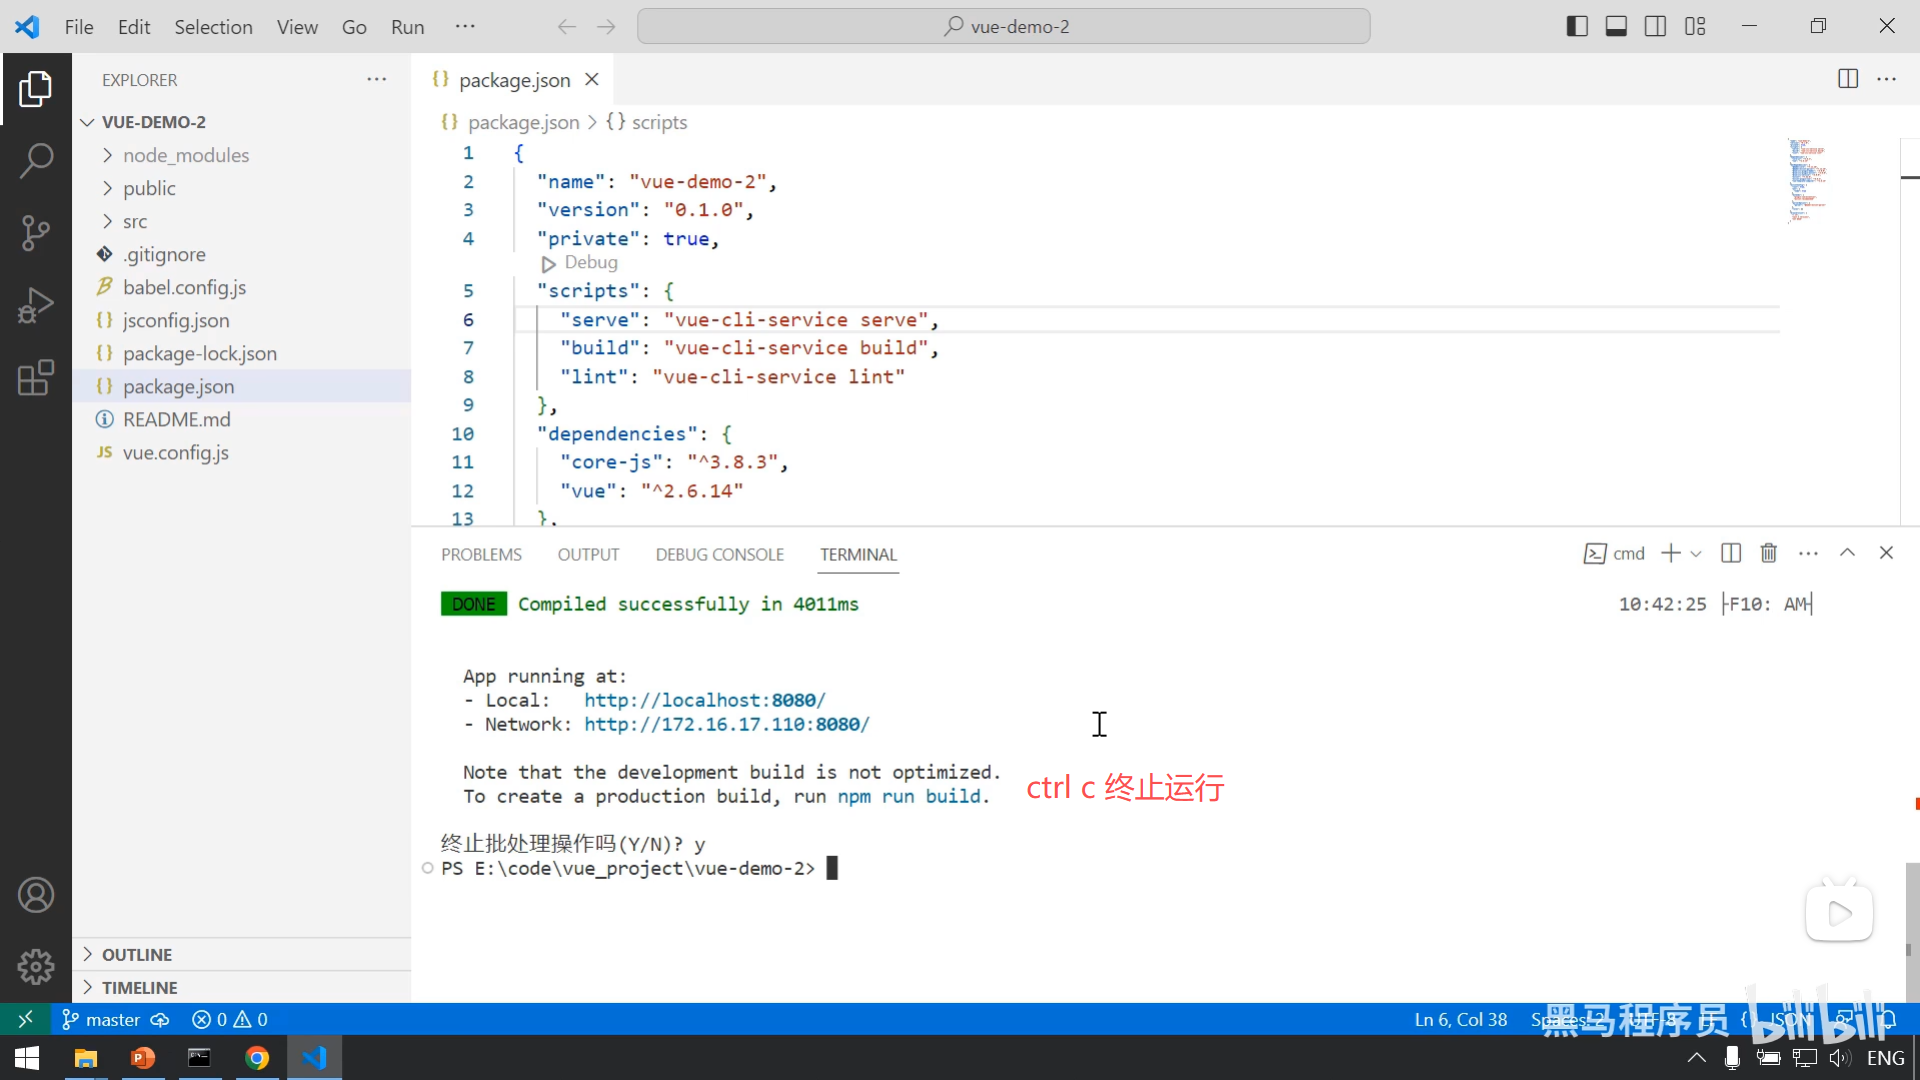Click the Kill Terminal trash icon
Screen dimensions: 1920x1080
(x=1769, y=553)
